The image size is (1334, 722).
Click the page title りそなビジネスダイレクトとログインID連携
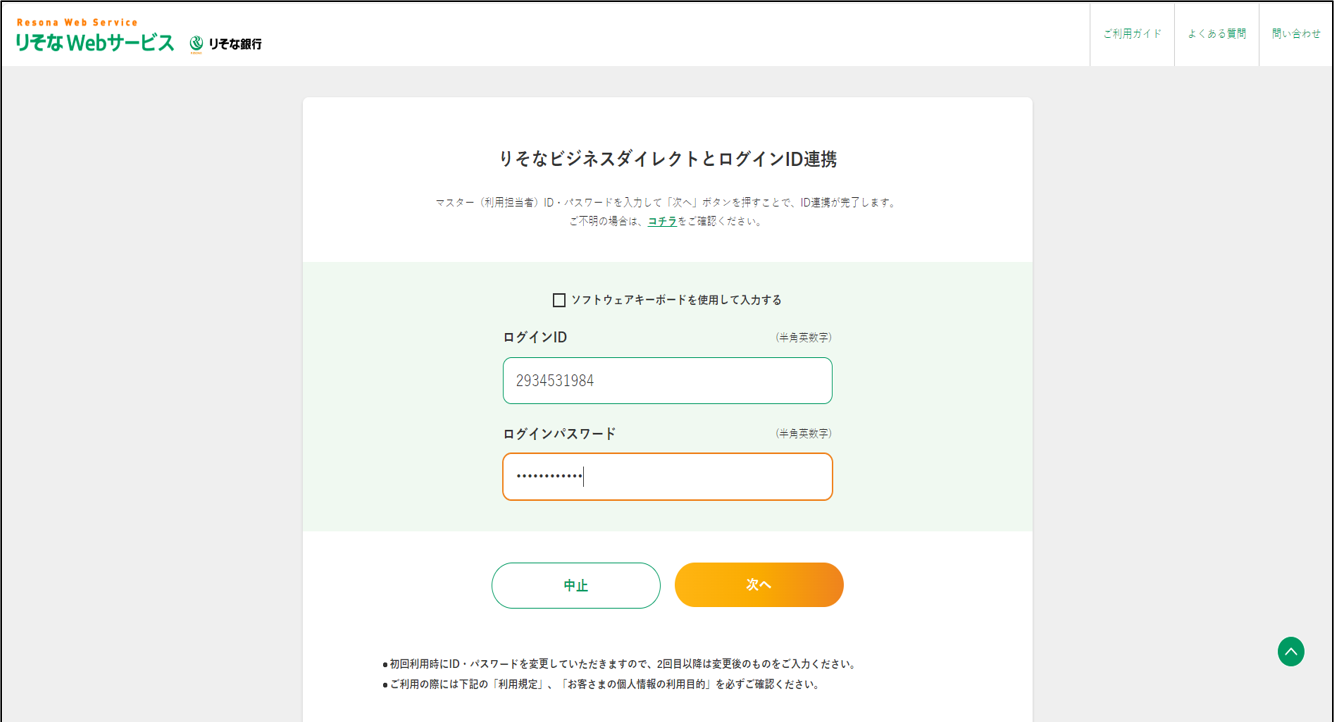[x=667, y=159]
